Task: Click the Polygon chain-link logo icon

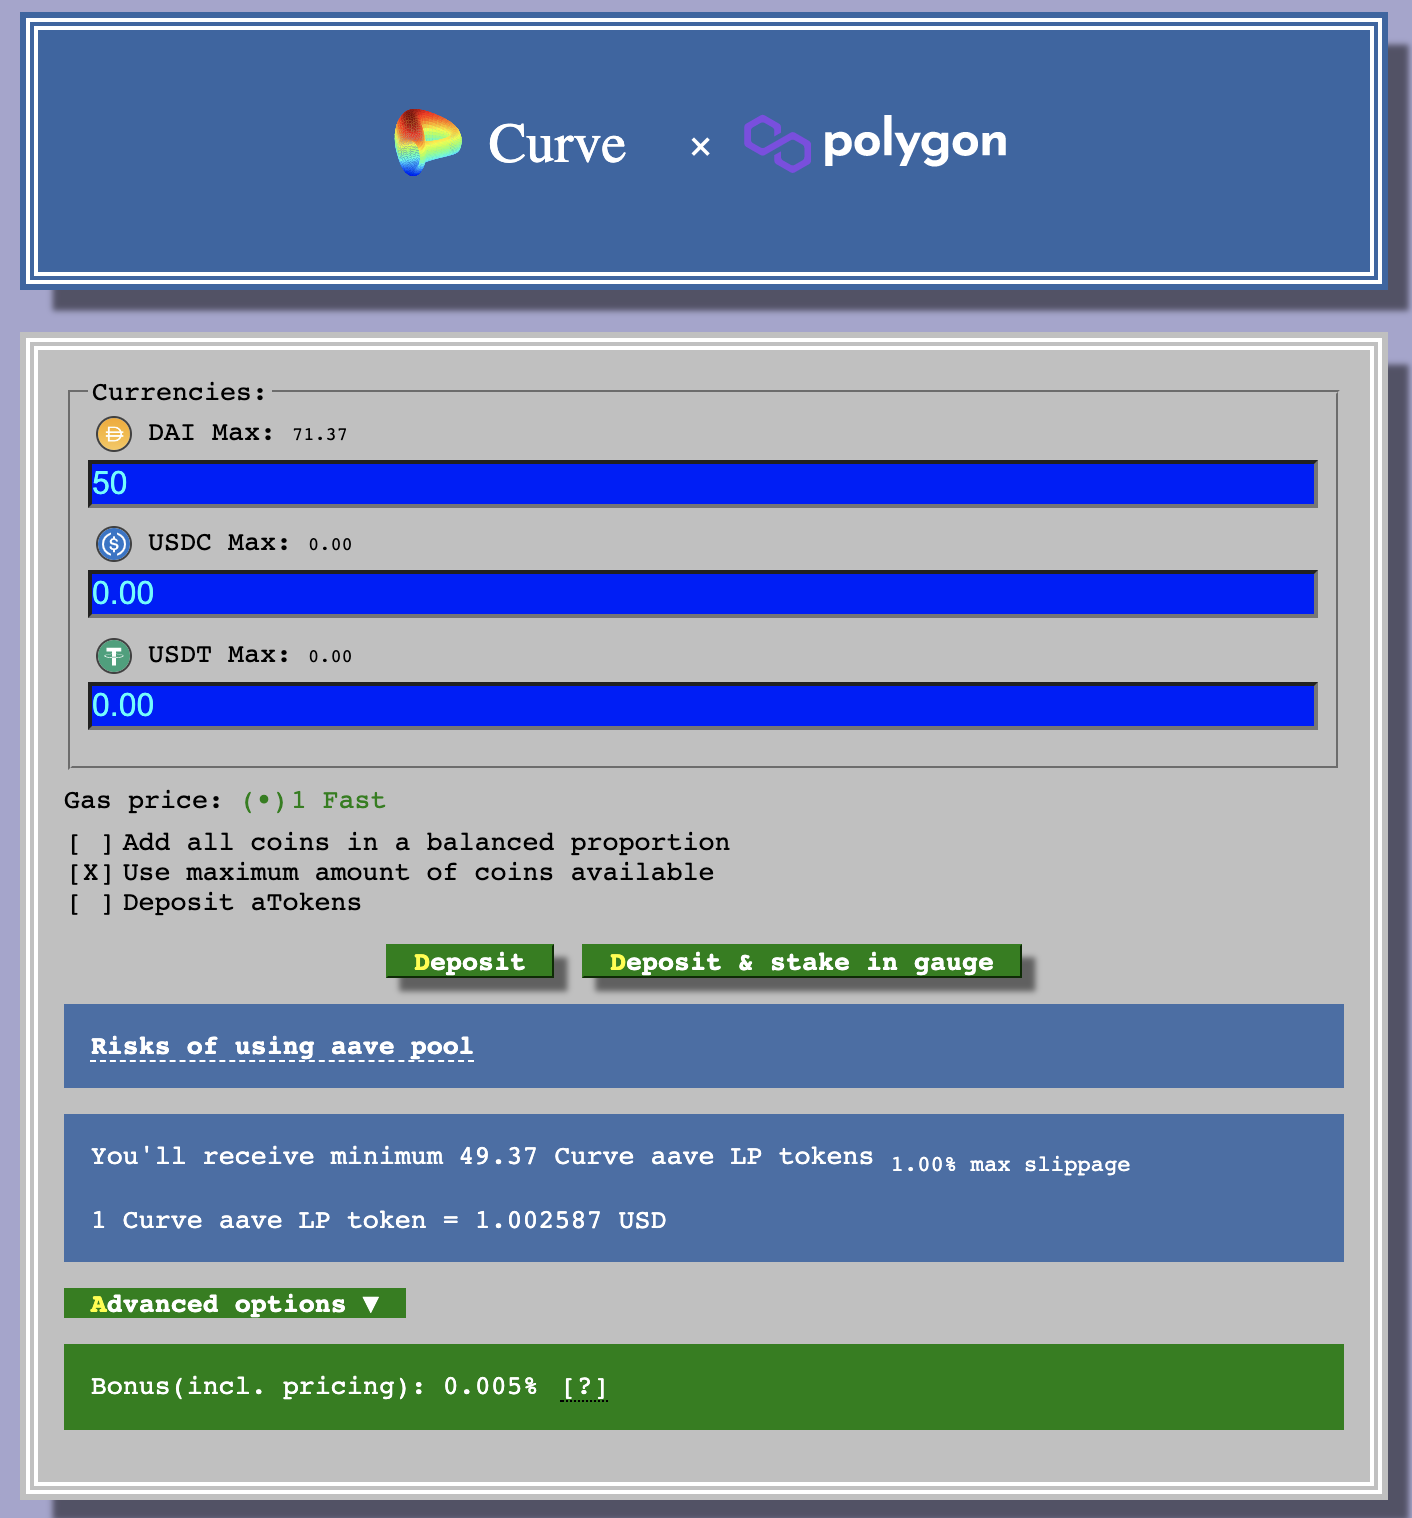Action: (x=777, y=143)
